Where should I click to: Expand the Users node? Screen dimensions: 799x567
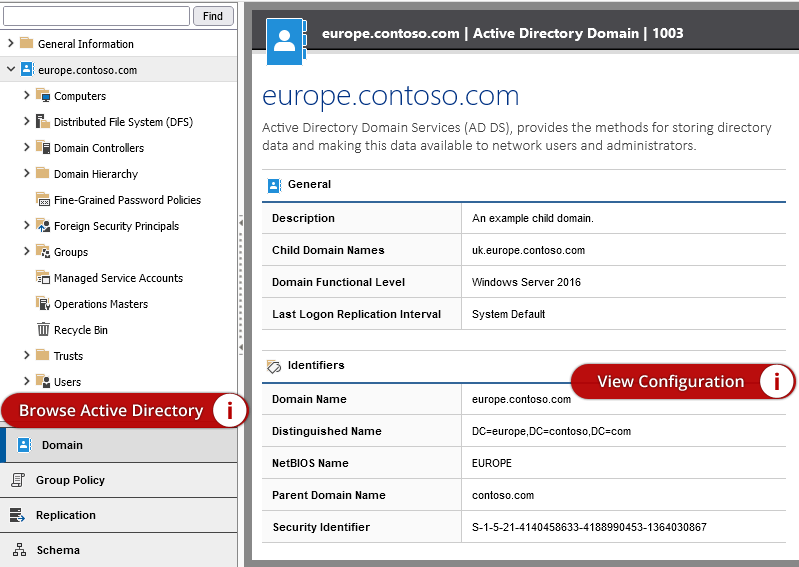coord(26,381)
